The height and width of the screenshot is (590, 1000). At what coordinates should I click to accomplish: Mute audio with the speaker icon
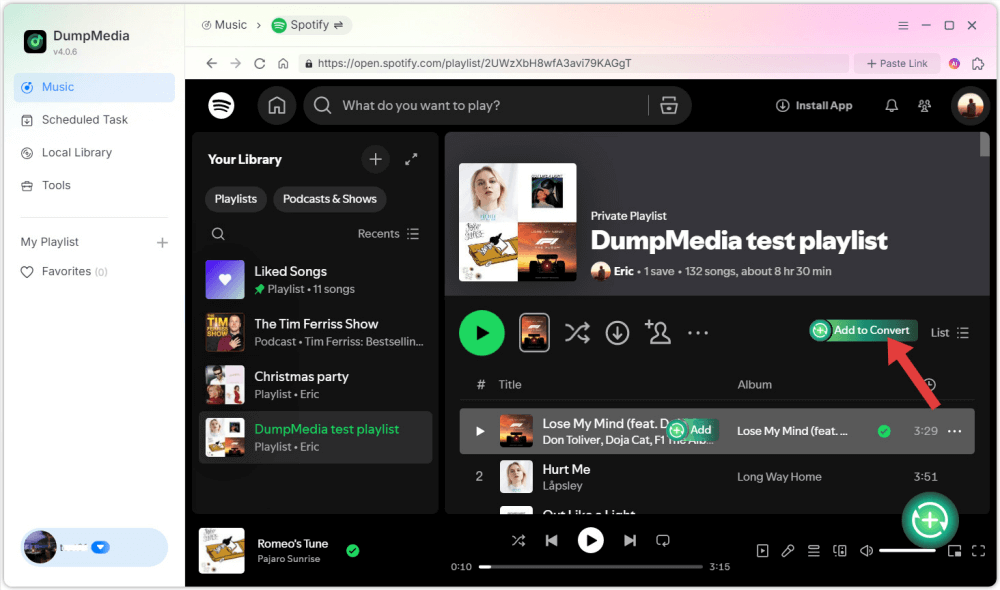866,550
